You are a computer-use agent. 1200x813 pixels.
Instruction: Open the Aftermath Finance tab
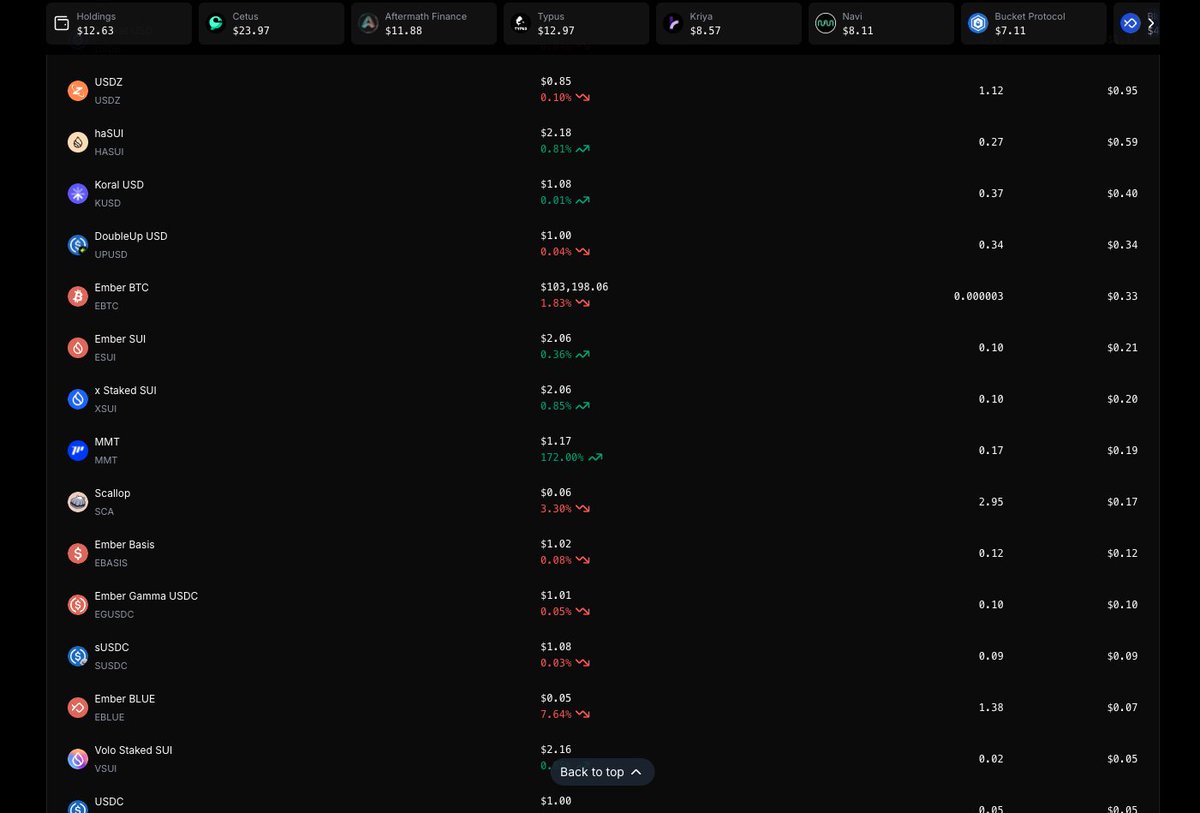click(x=424, y=23)
